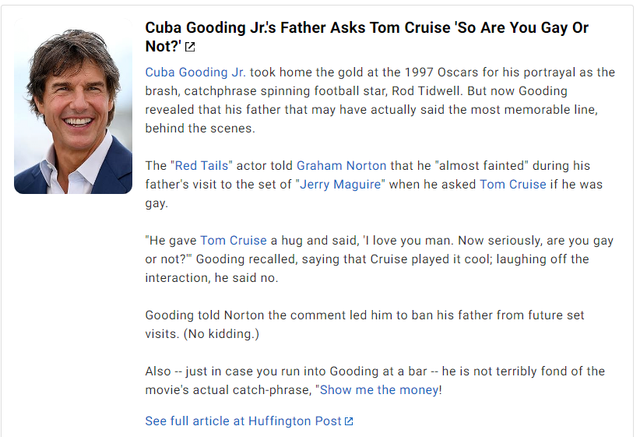Click "Tom Cruise" link in "He gave" quote
640x437 pixels.
coord(233,240)
